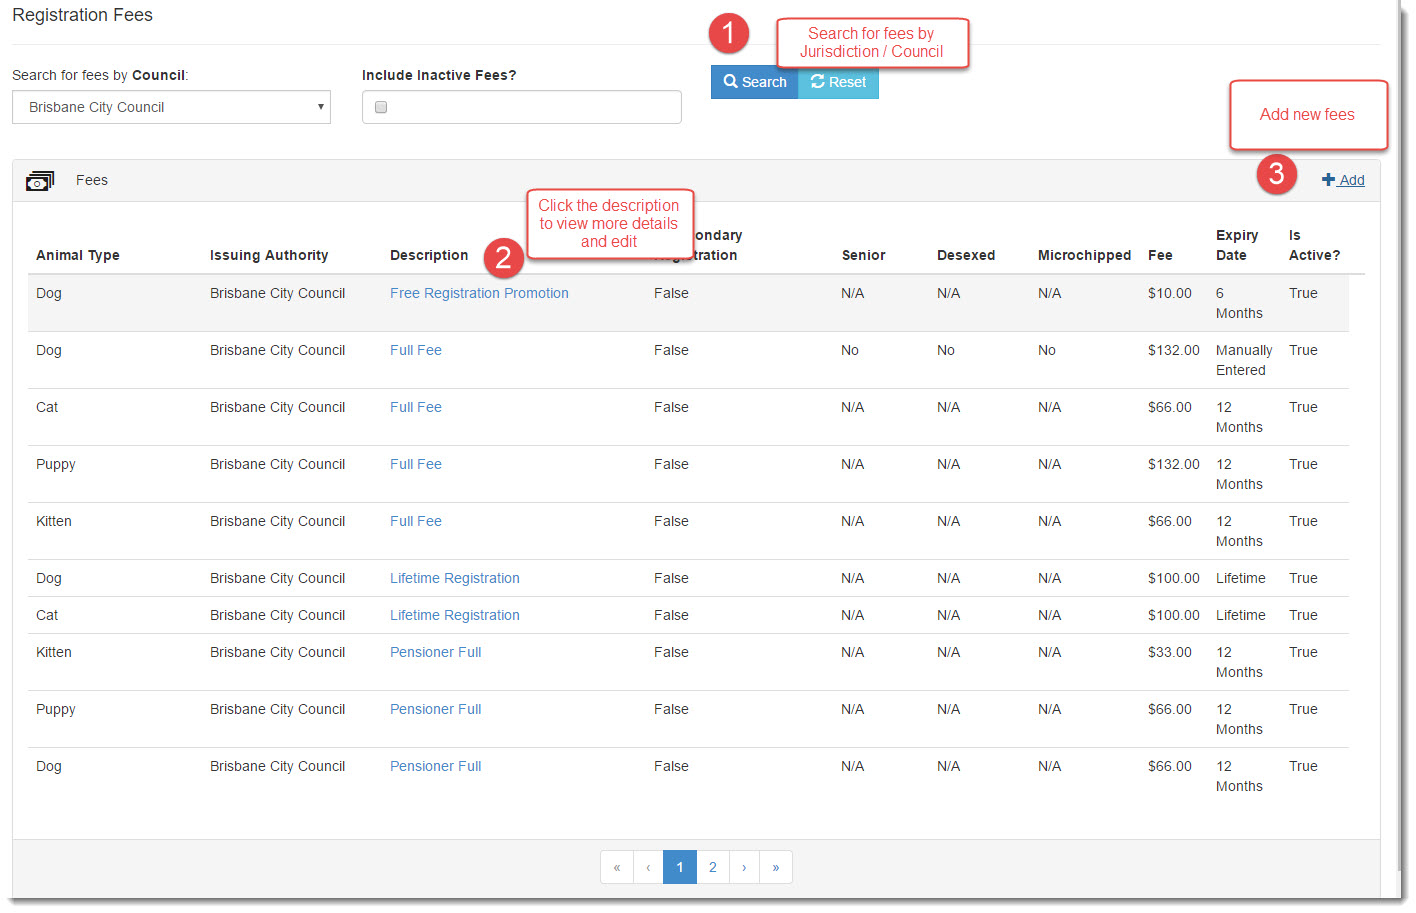
Task: Click the Add link to add new fees
Action: (1343, 180)
